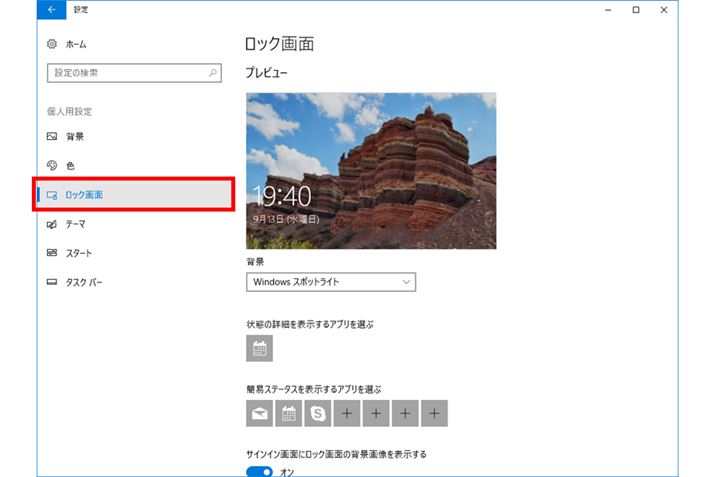Minimize the Settings window

608,10
